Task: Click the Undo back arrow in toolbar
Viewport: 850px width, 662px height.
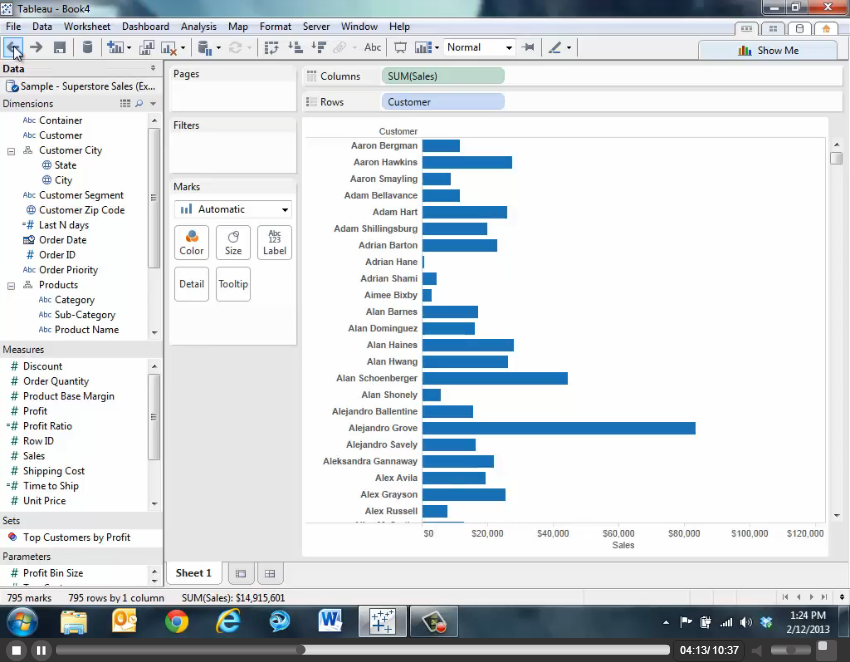Action: (12, 47)
